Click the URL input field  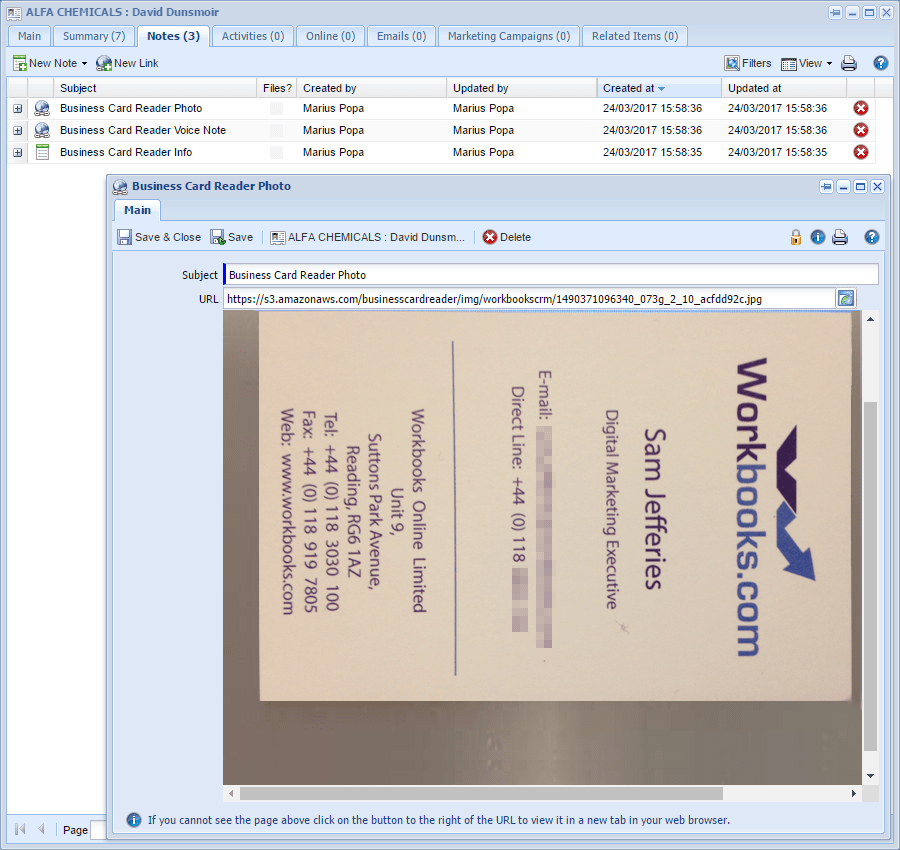[529, 299]
